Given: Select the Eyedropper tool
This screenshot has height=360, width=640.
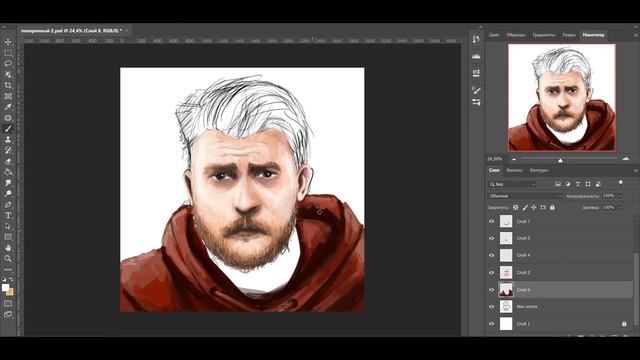Looking at the screenshot, I should [x=8, y=107].
